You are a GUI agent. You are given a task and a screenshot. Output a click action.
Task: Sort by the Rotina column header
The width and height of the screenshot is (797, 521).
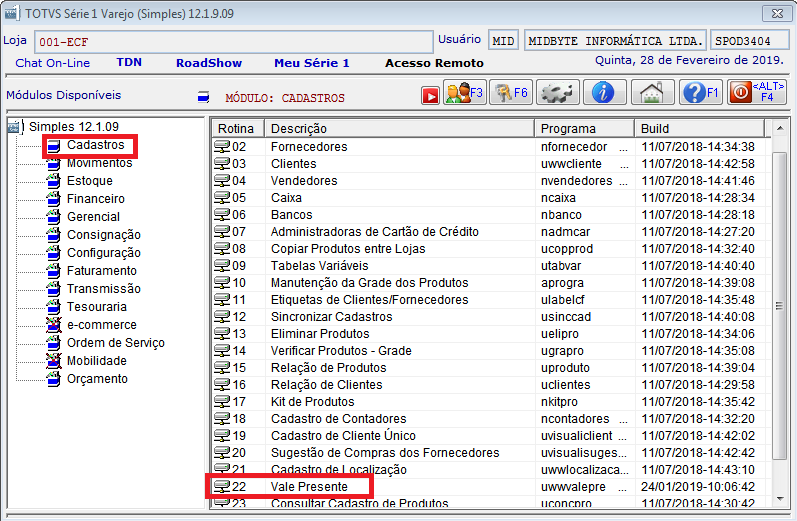[x=238, y=129]
